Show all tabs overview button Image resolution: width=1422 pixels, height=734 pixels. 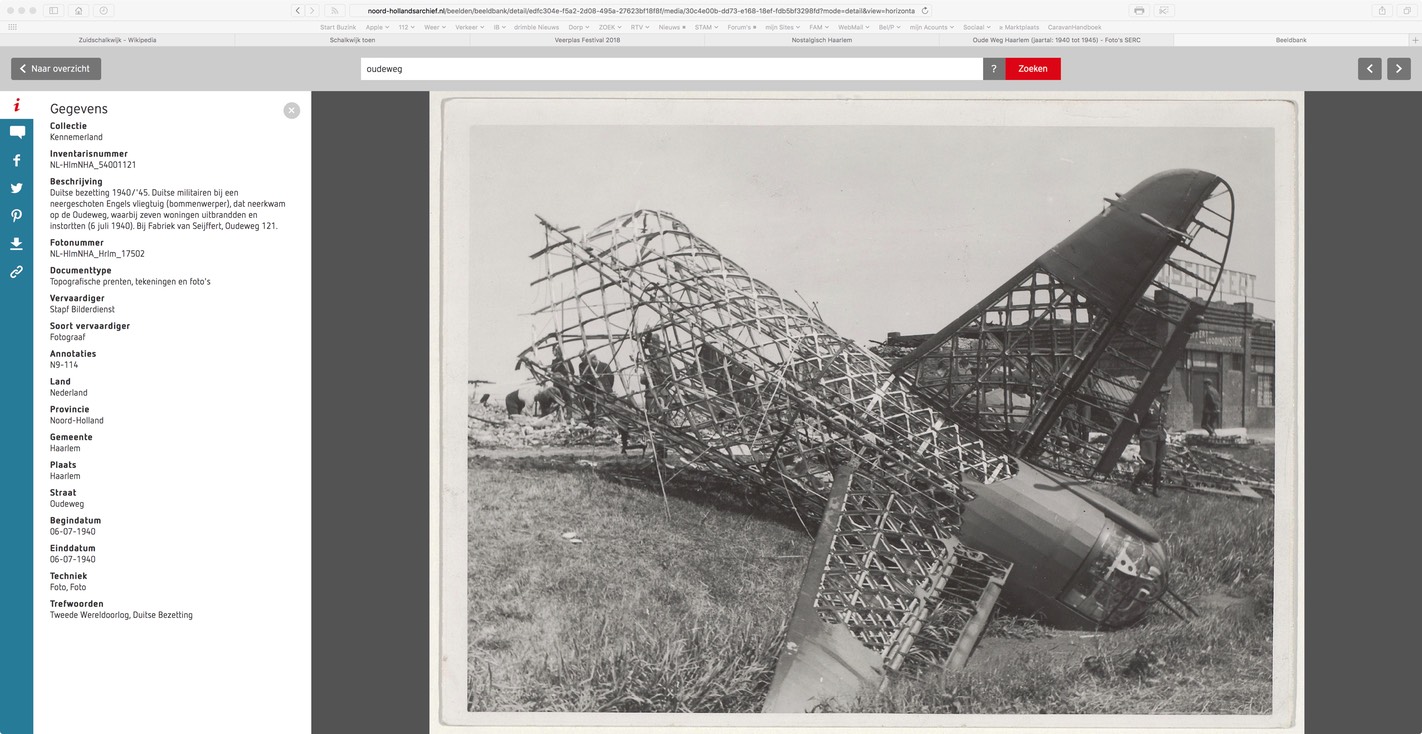coord(1407,10)
